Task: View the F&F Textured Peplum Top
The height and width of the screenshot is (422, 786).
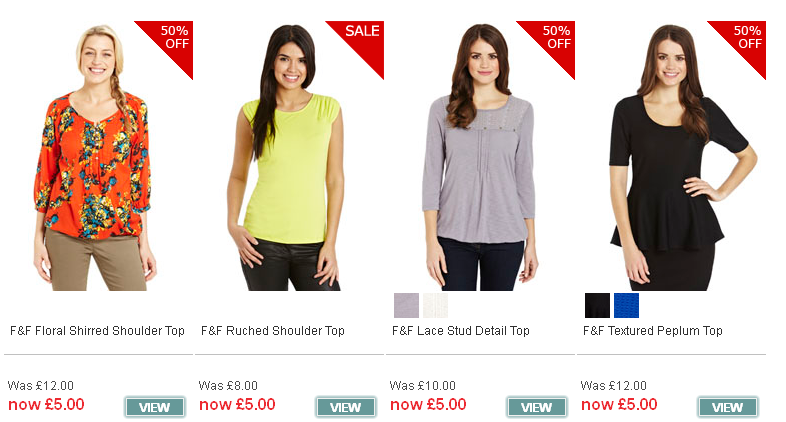Action: [x=728, y=407]
